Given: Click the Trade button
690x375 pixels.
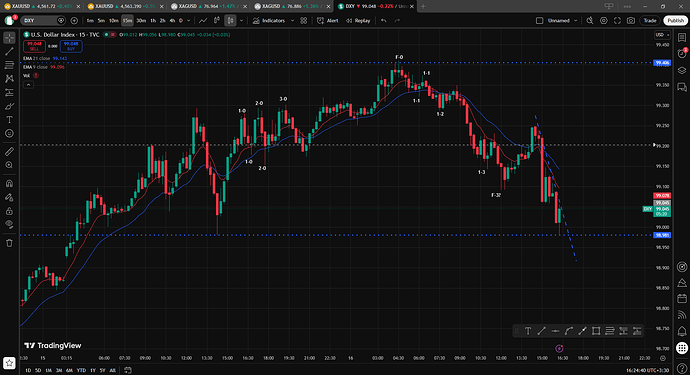Looking at the screenshot, I should 650,21.
